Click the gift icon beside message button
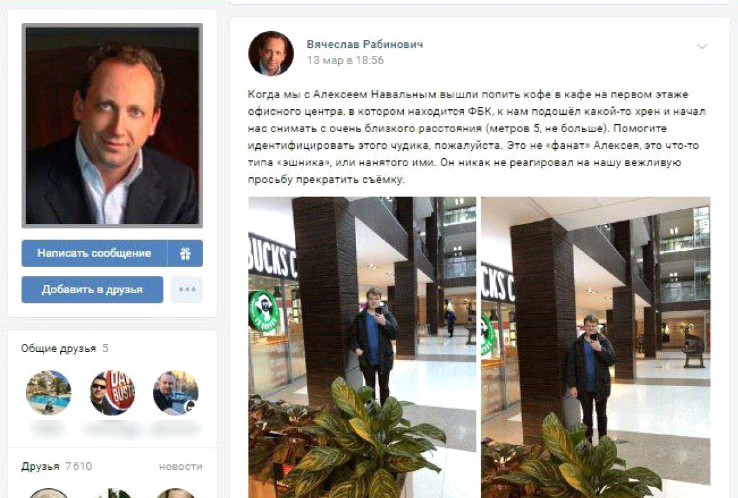Viewport: 738px width, 498px height. pos(185,253)
